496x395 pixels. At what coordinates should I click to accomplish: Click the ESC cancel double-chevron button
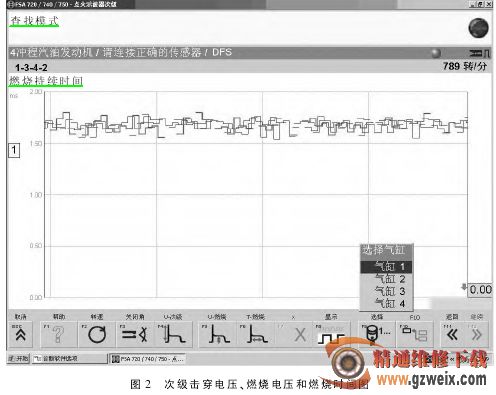coord(20,334)
